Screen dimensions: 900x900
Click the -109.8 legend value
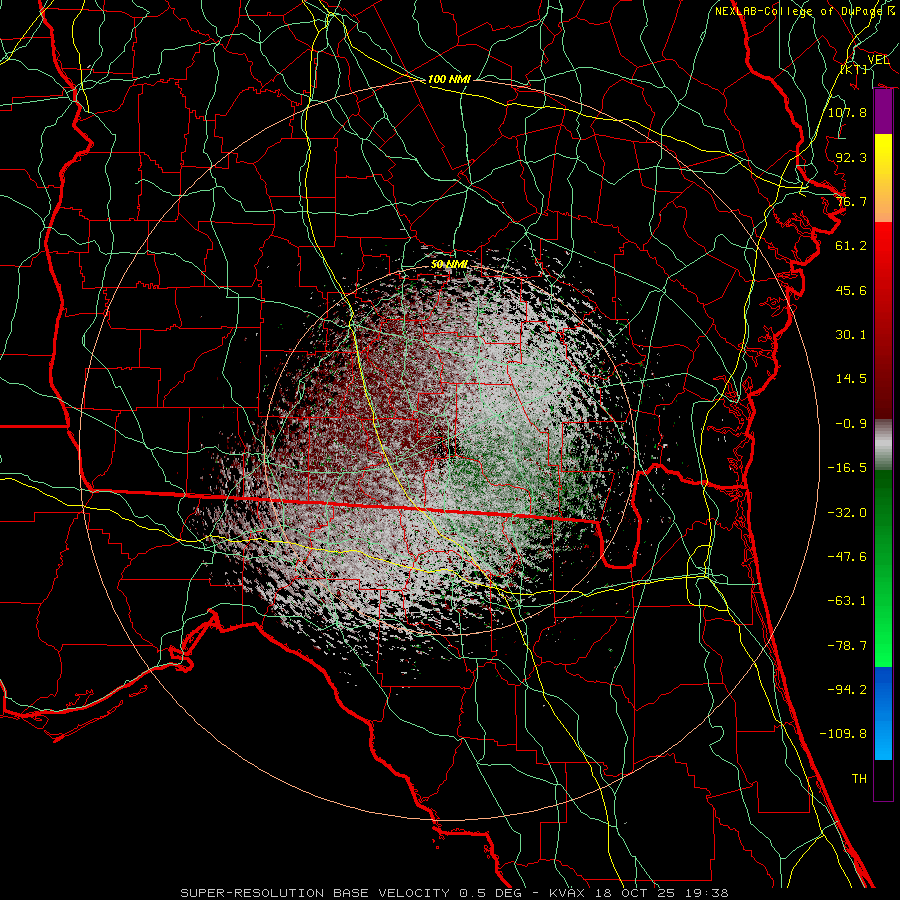coord(843,734)
